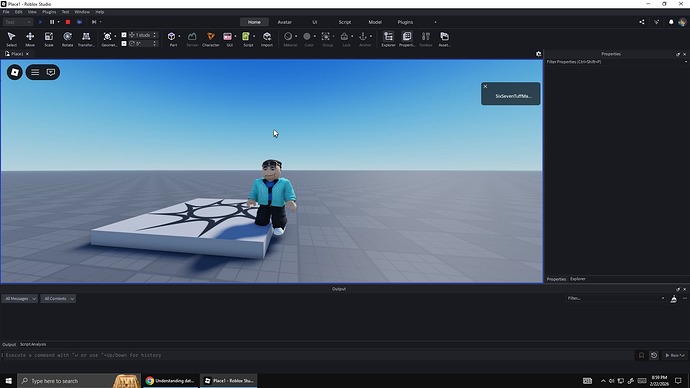This screenshot has width=690, height=388.
Task: Toggle the Explorer panel button
Action: (x=388, y=39)
